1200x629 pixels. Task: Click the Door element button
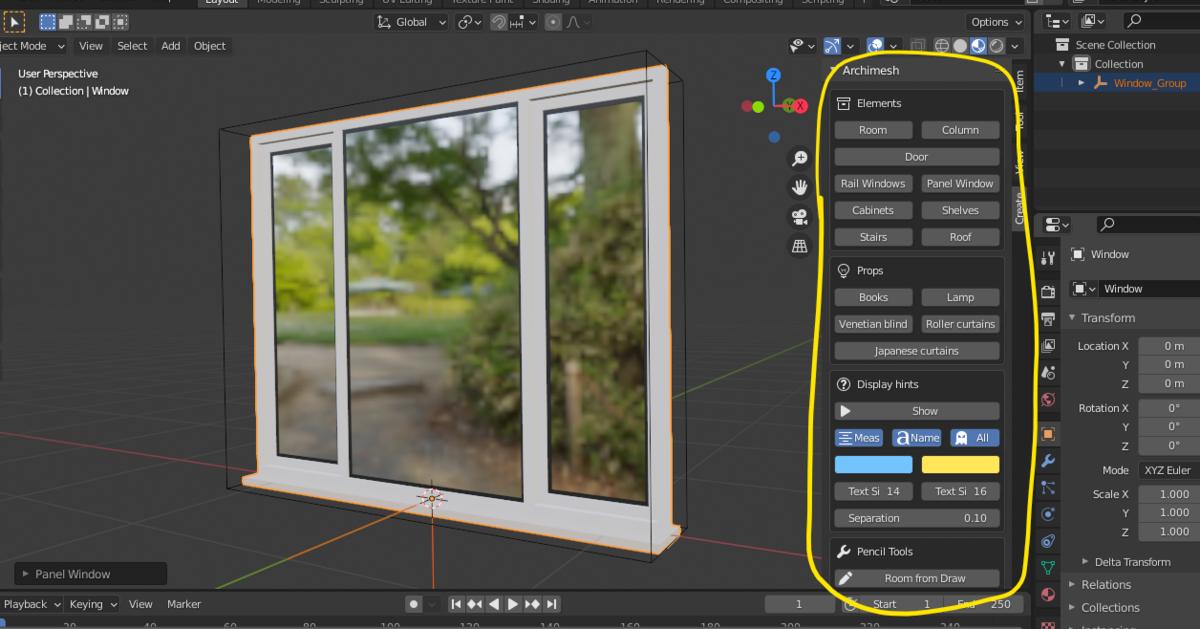pos(917,157)
